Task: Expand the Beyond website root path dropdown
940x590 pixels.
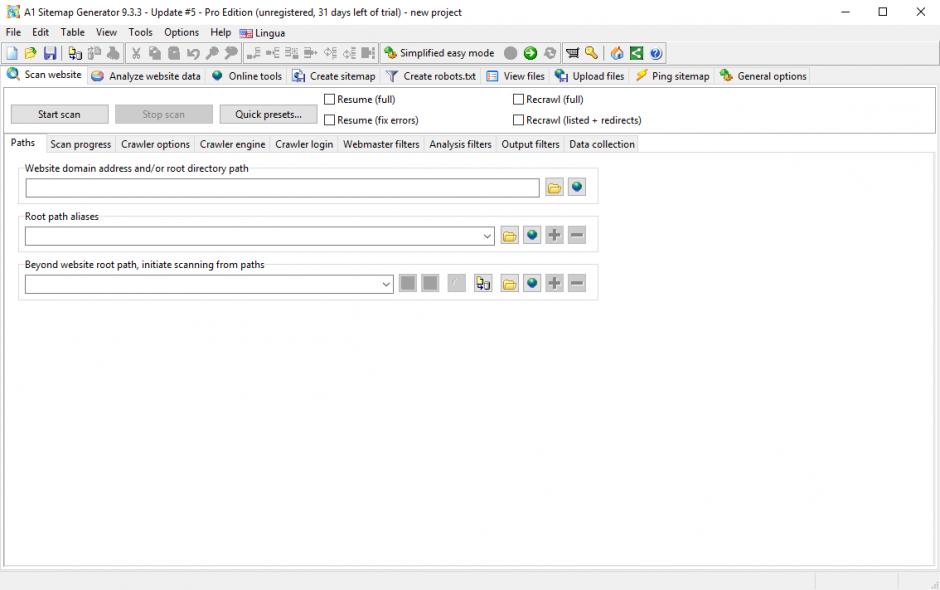Action: 386,284
